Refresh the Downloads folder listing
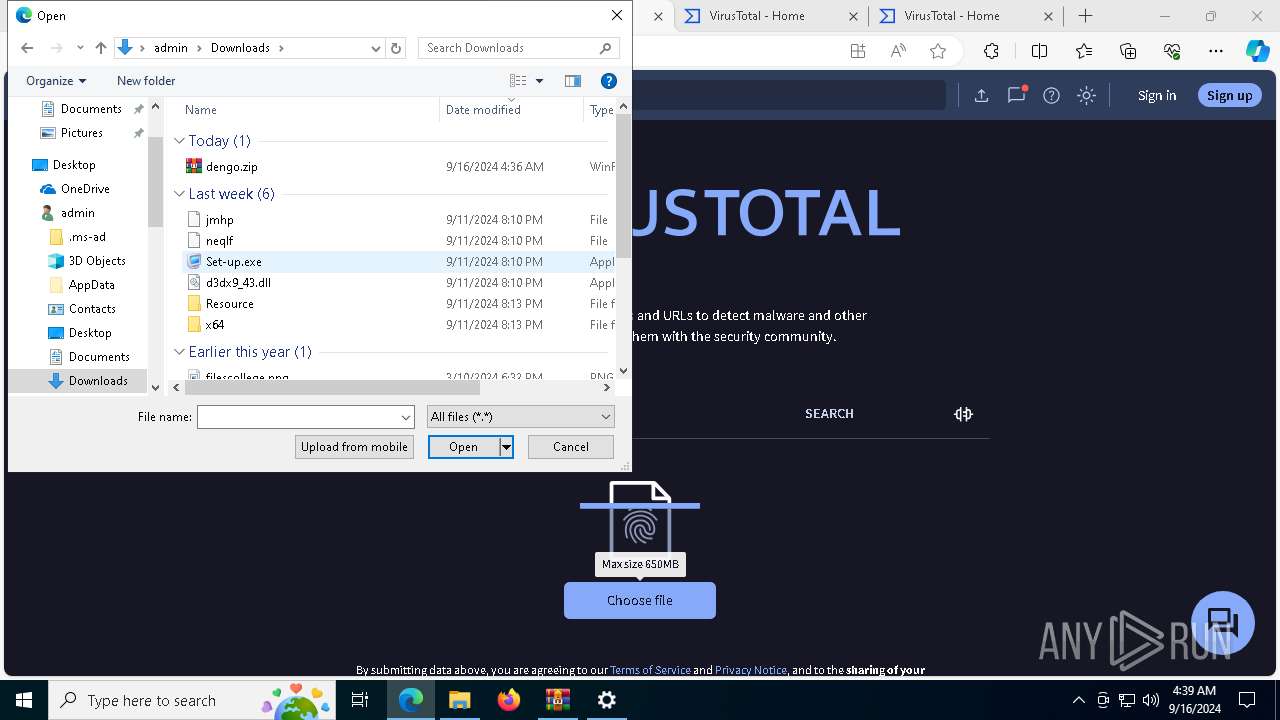 [396, 48]
